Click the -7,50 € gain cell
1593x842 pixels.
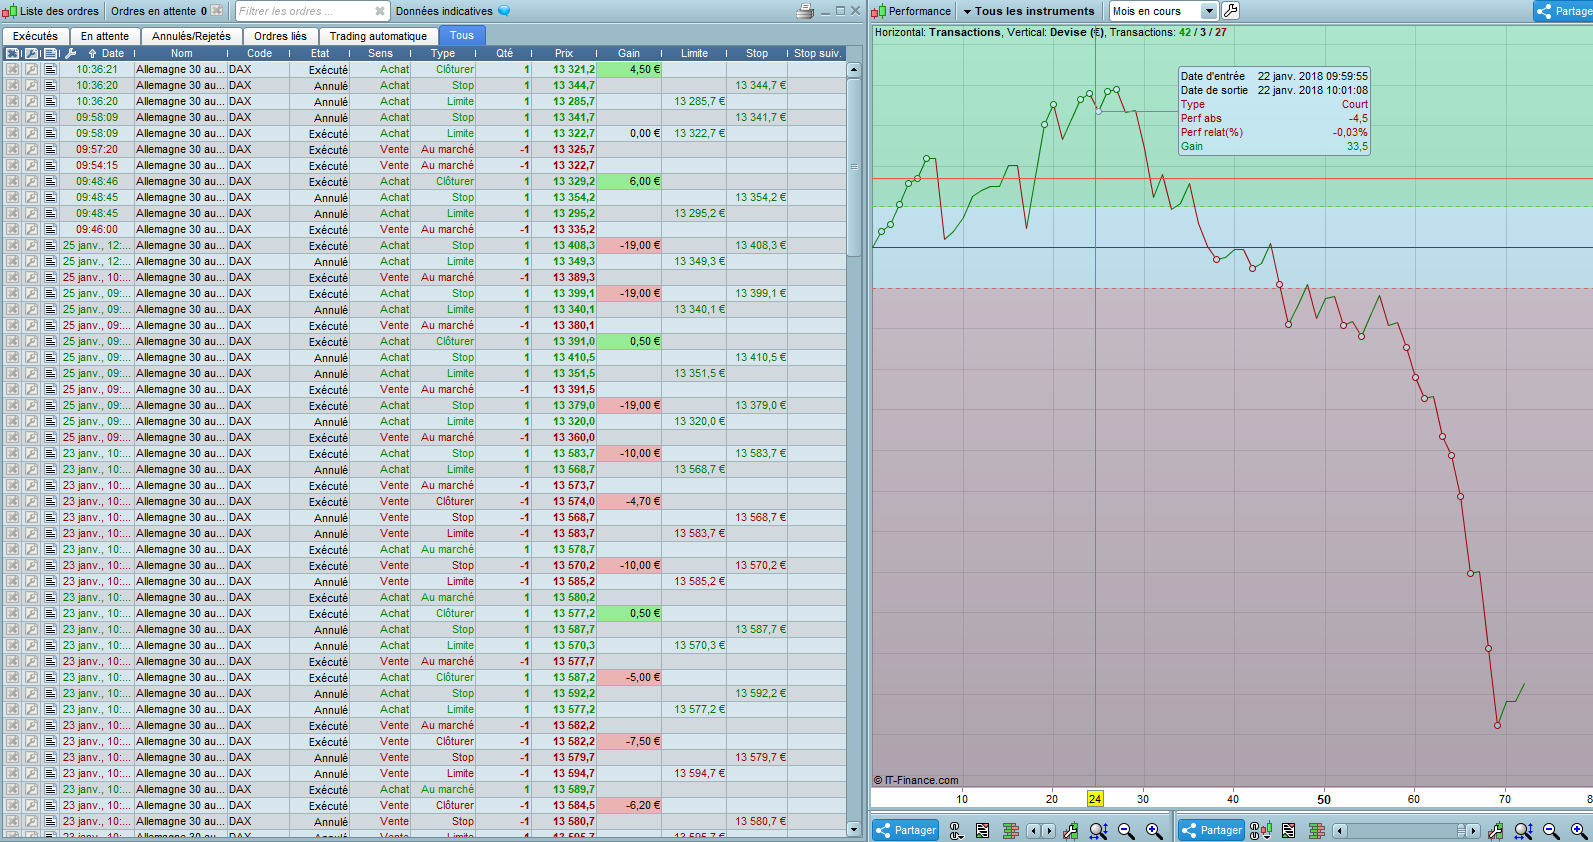[629, 742]
